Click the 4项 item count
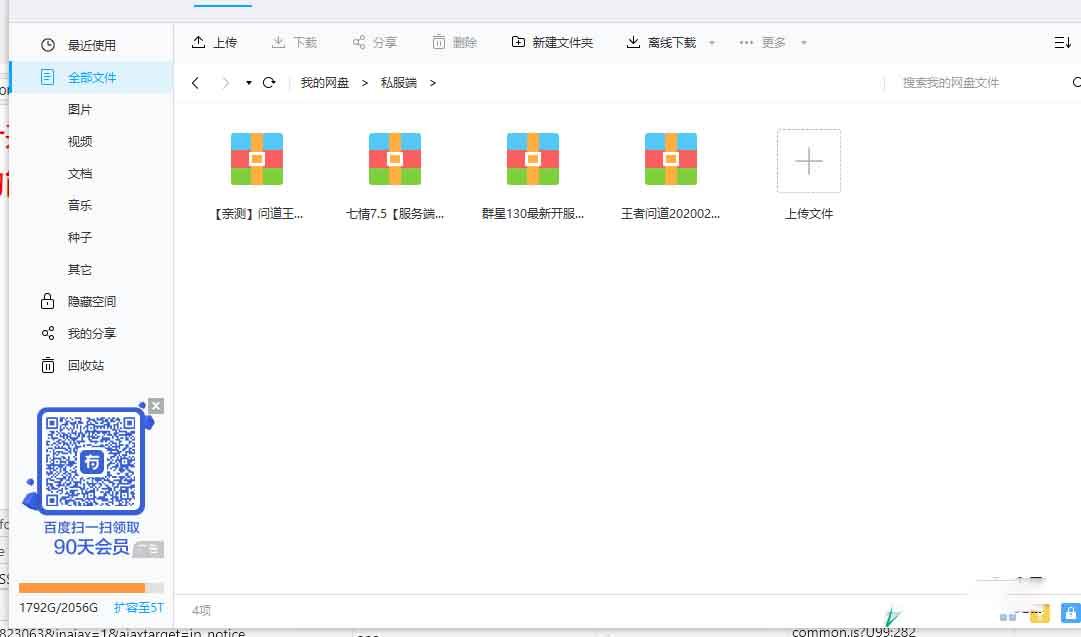Viewport: 1081px width, 637px height. pyautogui.click(x=201, y=610)
